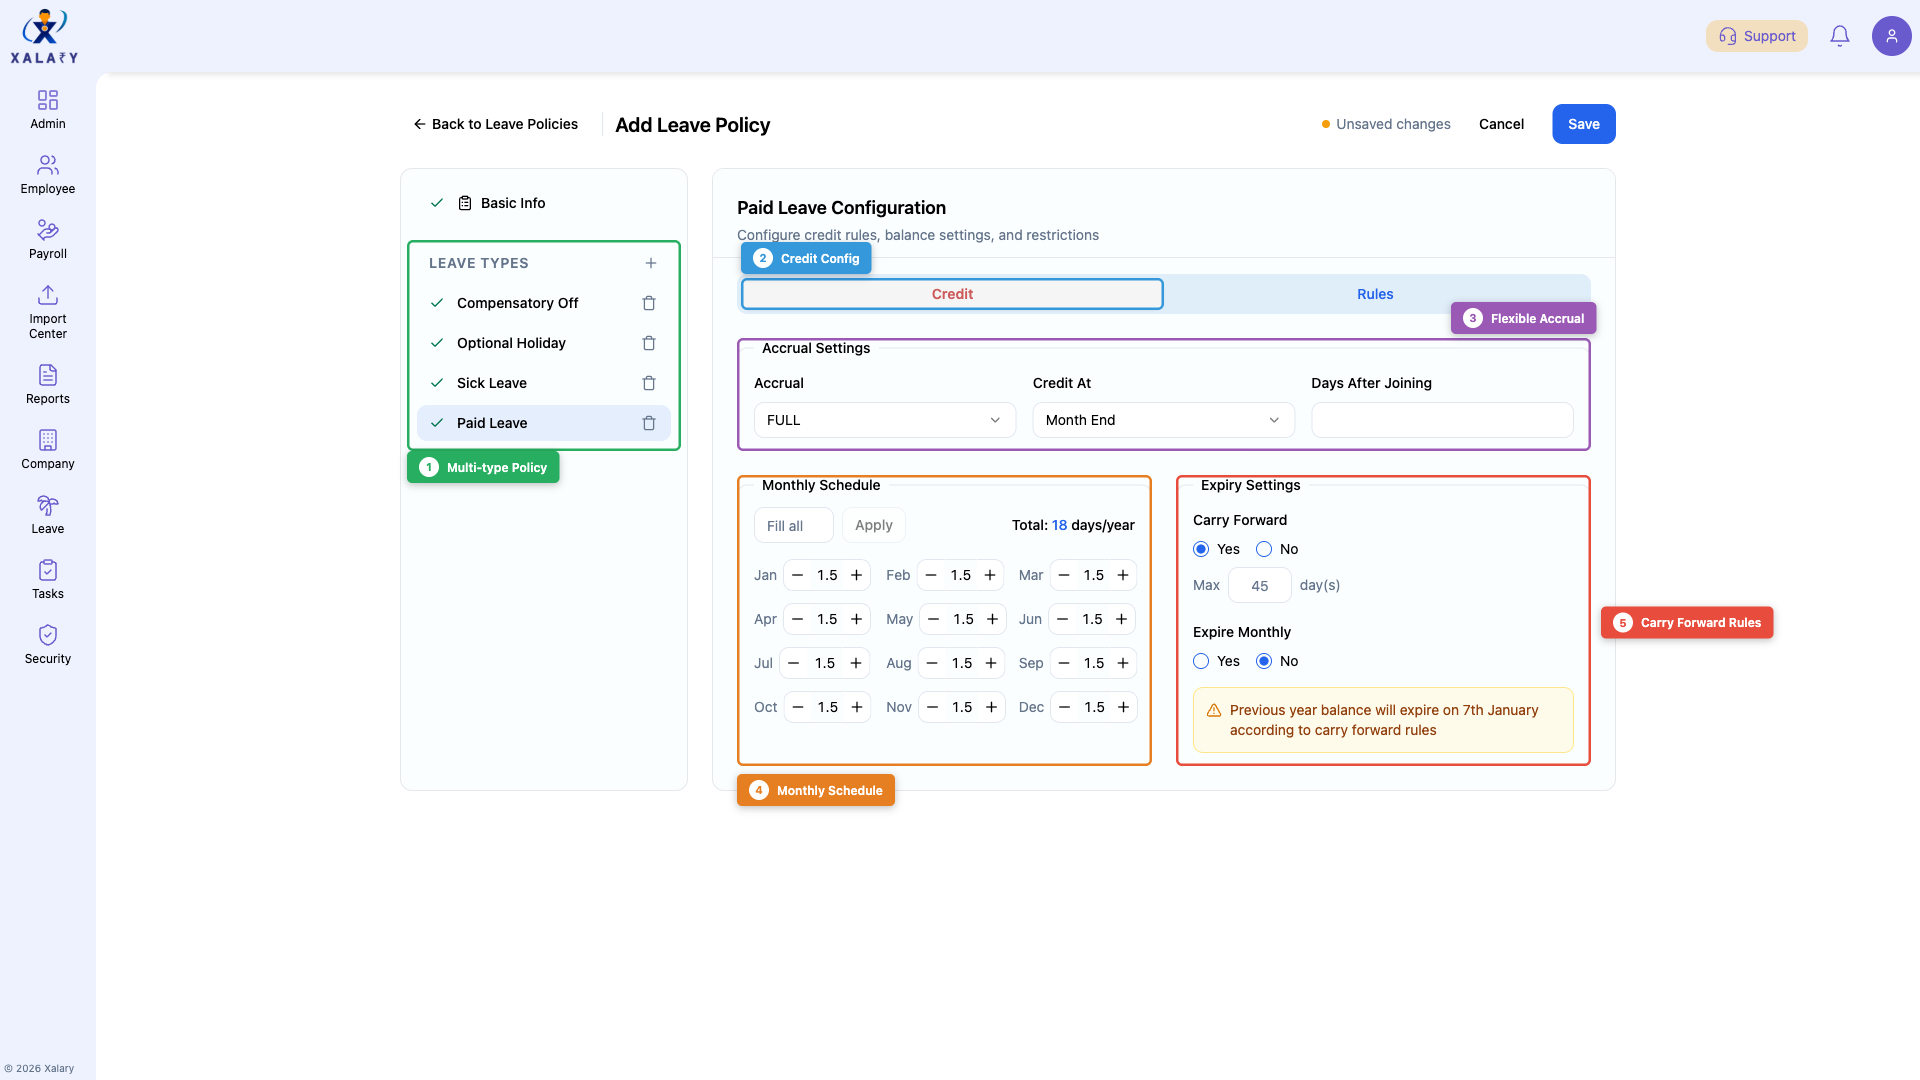Save the leave policy
The height and width of the screenshot is (1080, 1920).
[1583, 124]
